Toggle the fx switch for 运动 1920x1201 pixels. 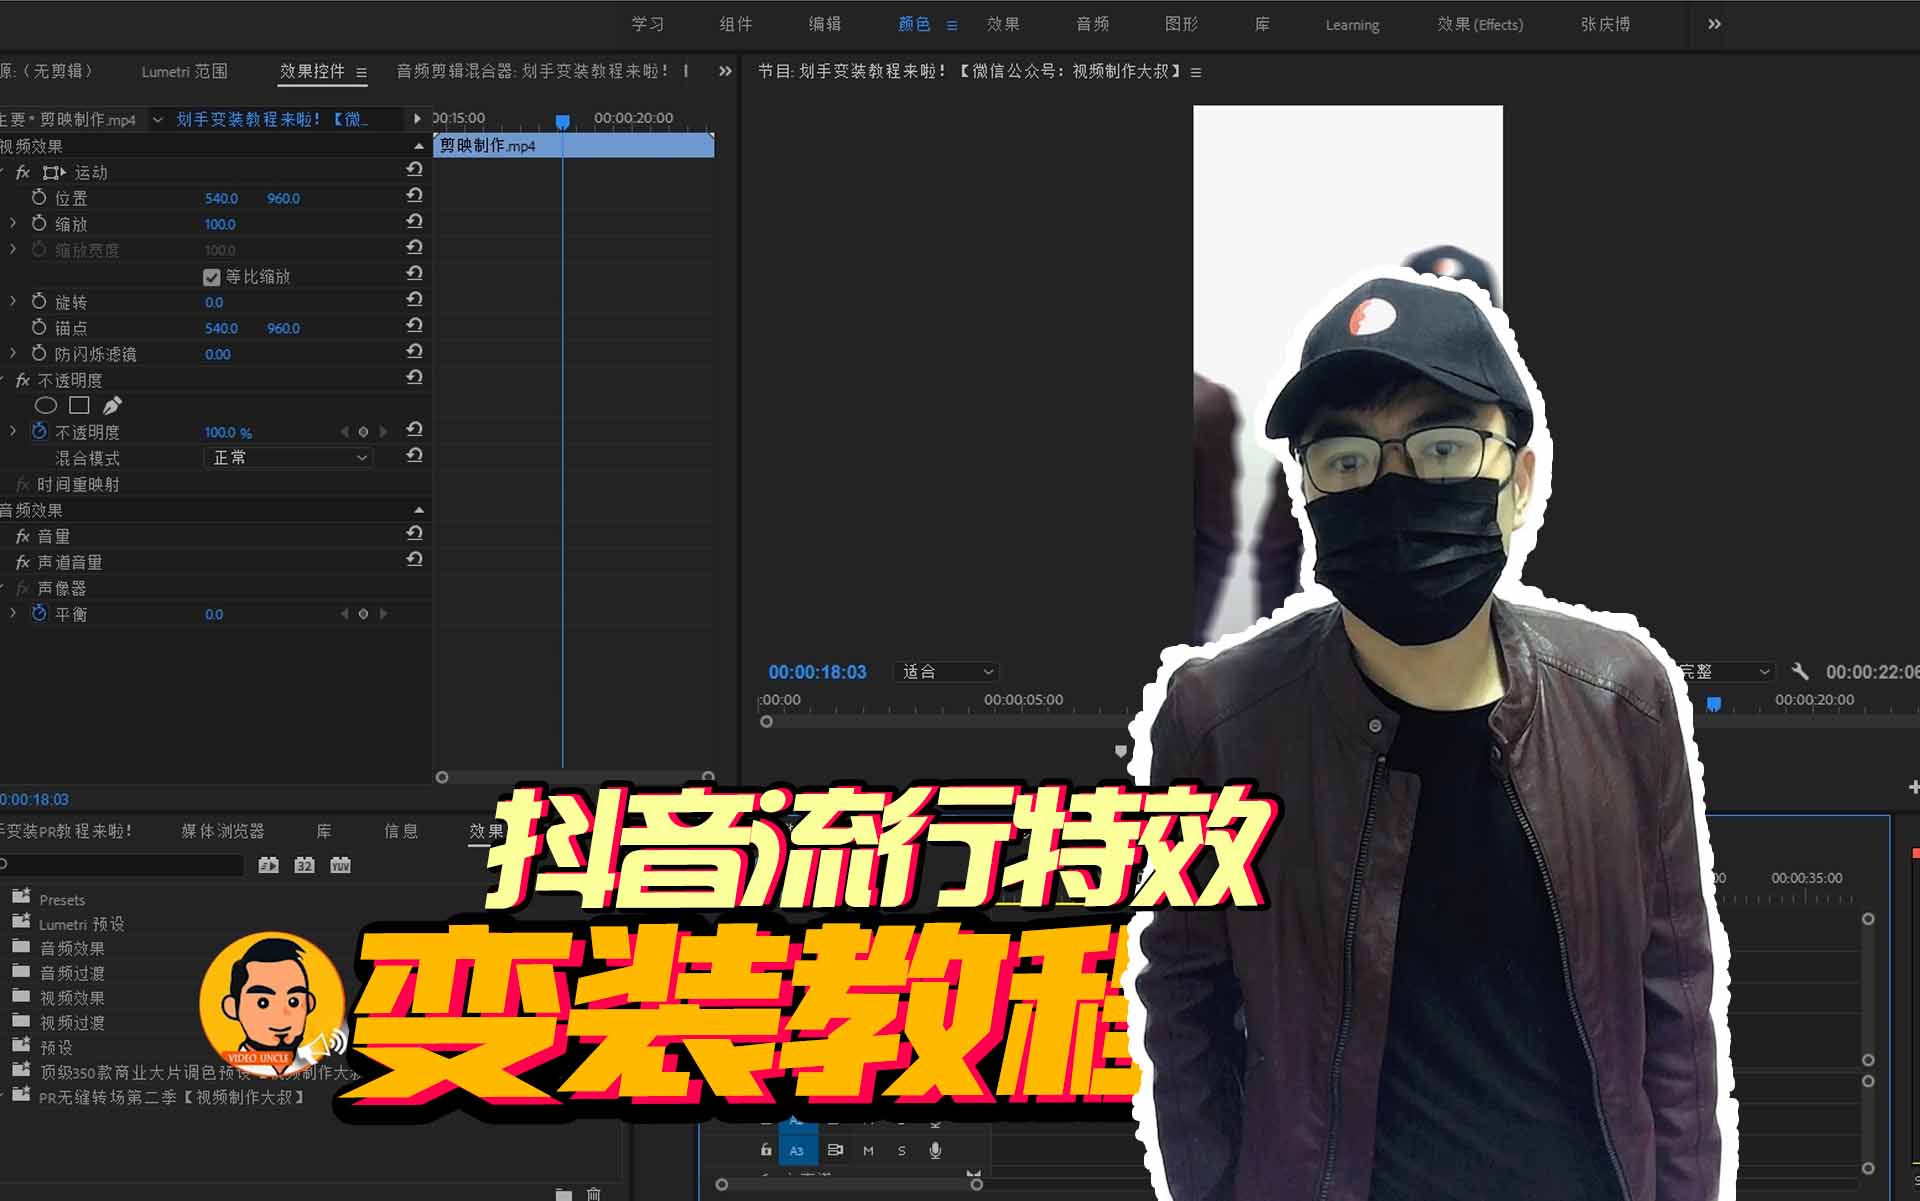pyautogui.click(x=23, y=172)
